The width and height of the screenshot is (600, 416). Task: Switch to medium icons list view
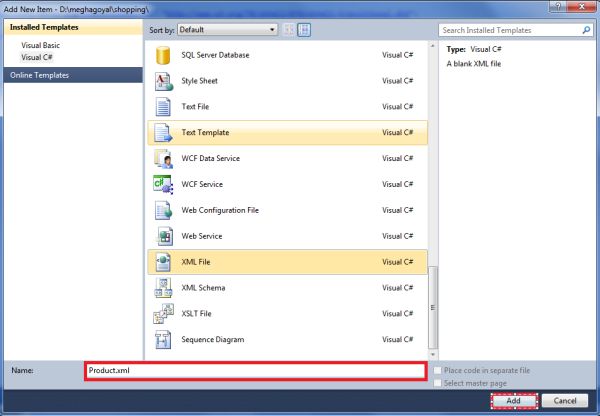(304, 30)
